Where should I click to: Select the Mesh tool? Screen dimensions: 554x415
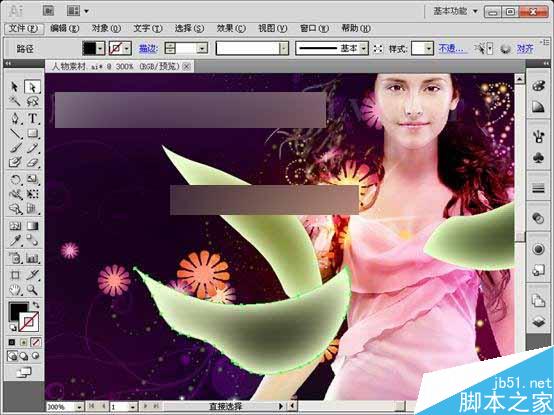[x=15, y=226]
